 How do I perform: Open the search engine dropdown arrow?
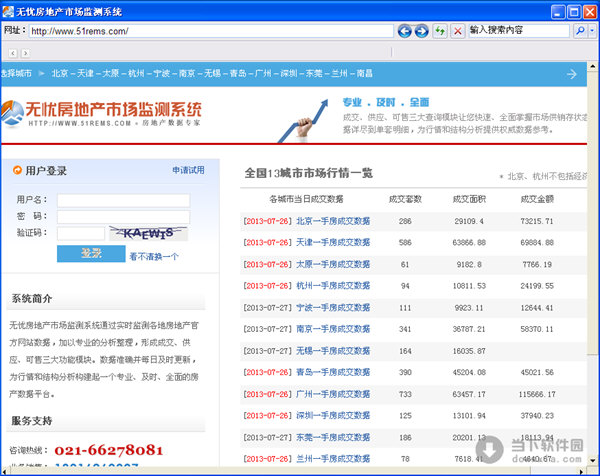(591, 31)
